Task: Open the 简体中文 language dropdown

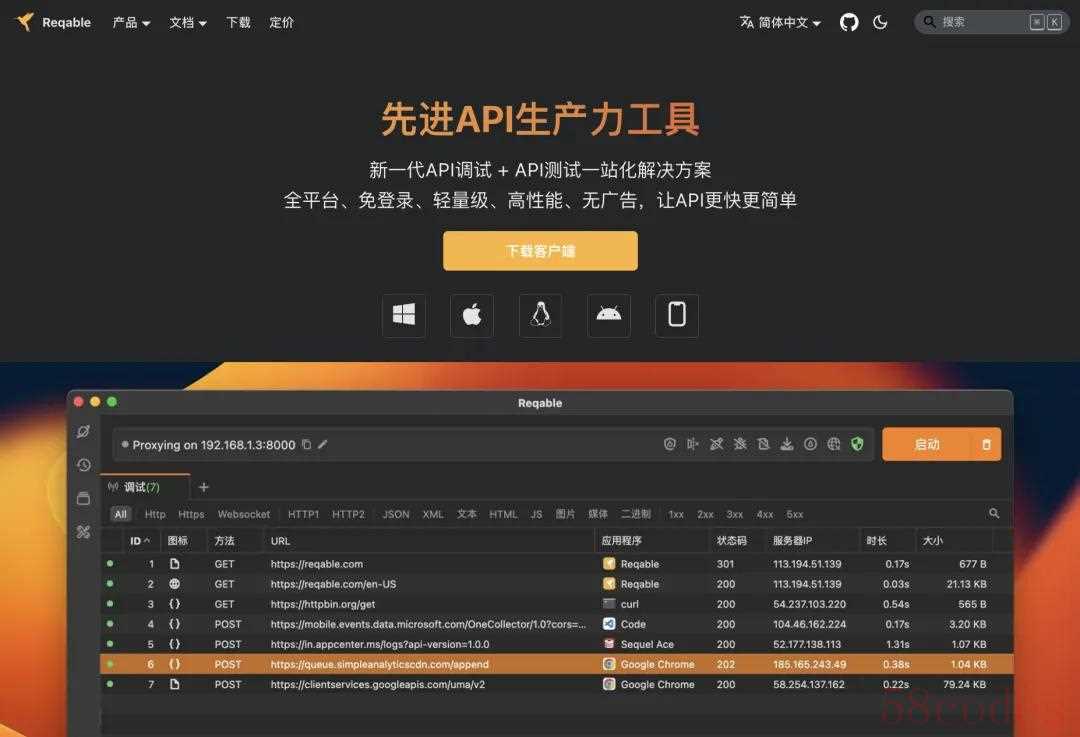Action: tap(780, 23)
